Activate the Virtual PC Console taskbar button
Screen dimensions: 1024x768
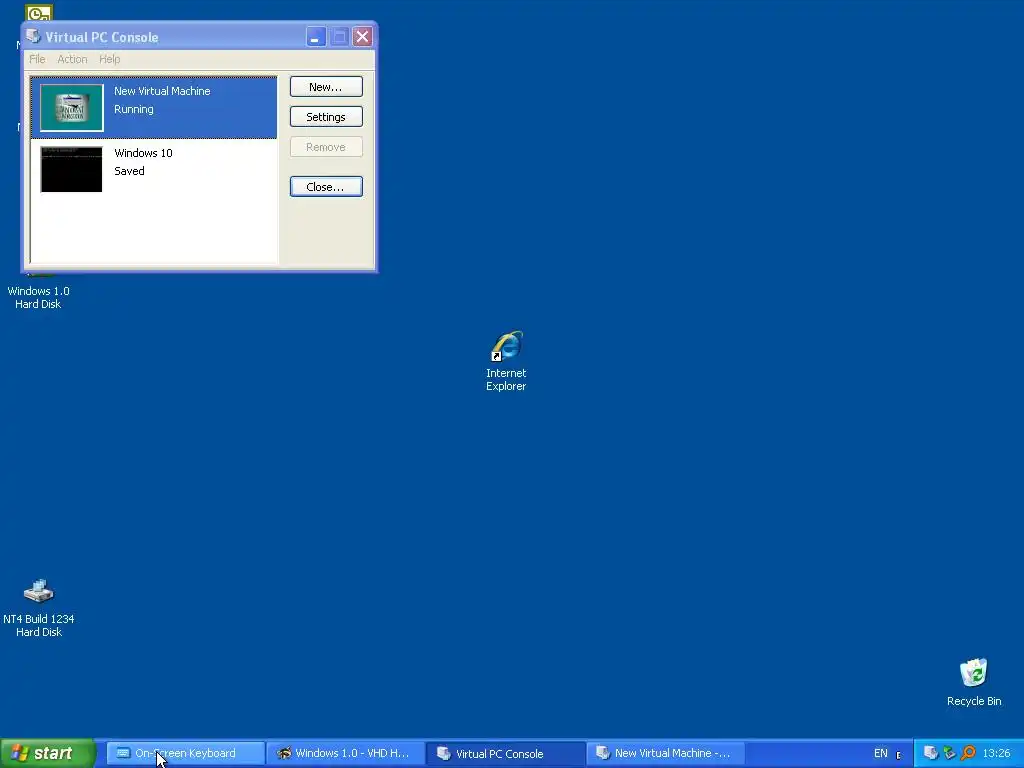click(x=505, y=753)
